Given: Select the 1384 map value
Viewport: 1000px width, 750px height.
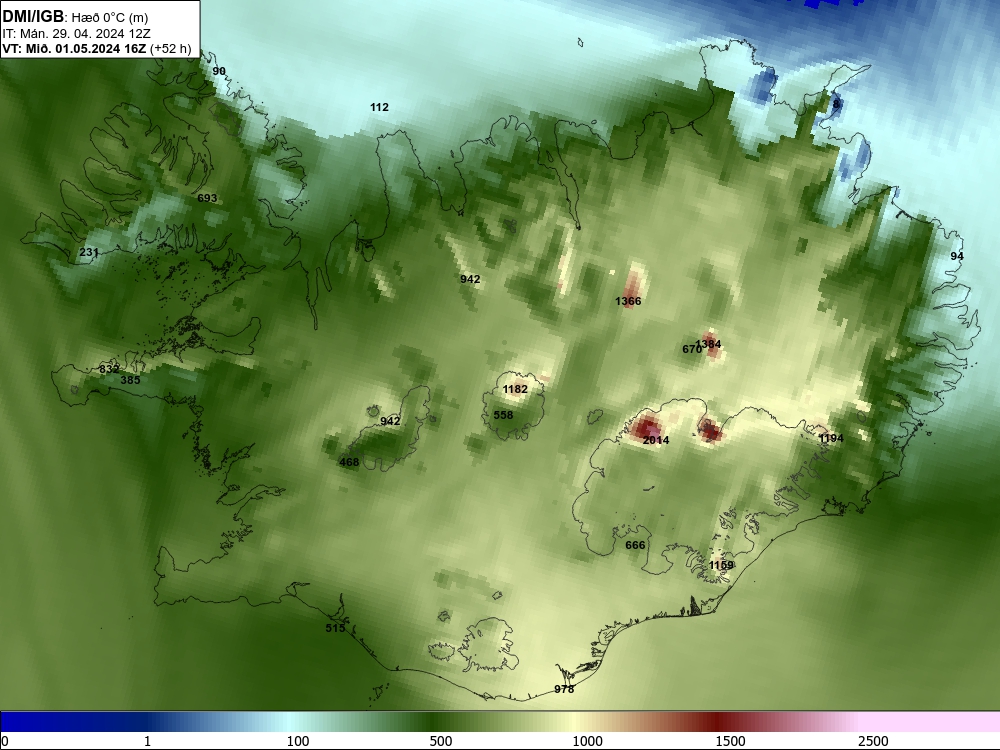Looking at the screenshot, I should [709, 344].
